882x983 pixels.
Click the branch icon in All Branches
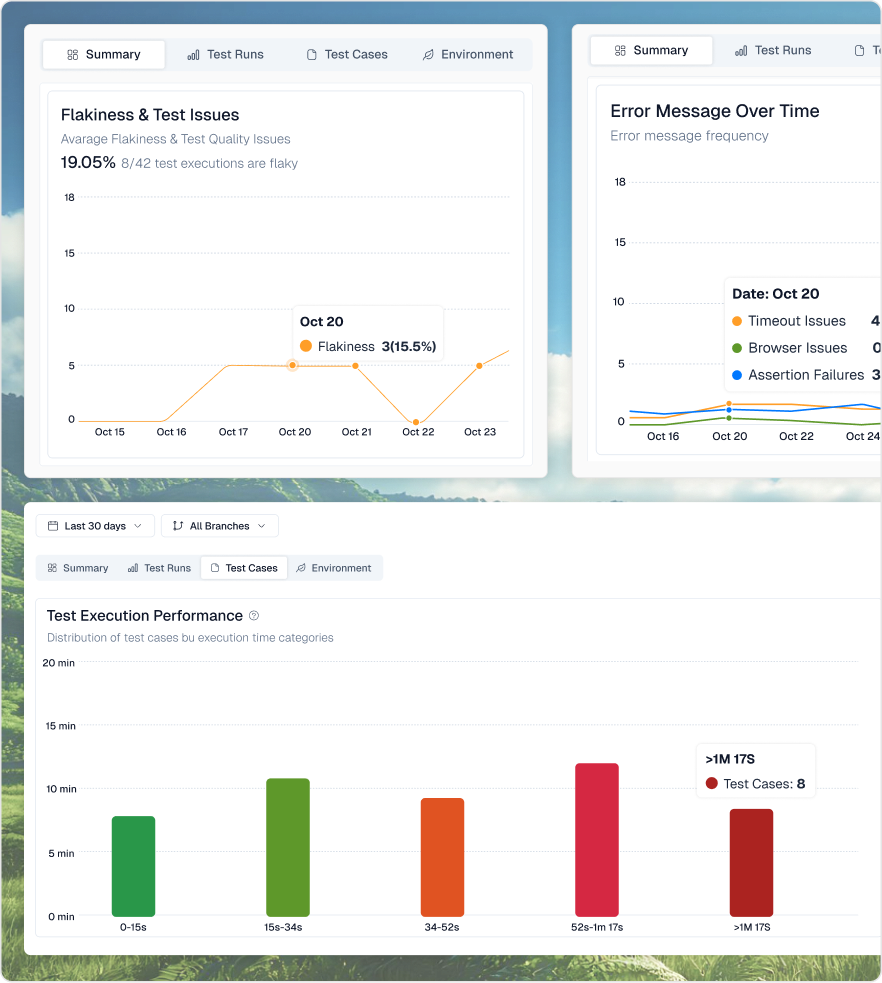[177, 526]
